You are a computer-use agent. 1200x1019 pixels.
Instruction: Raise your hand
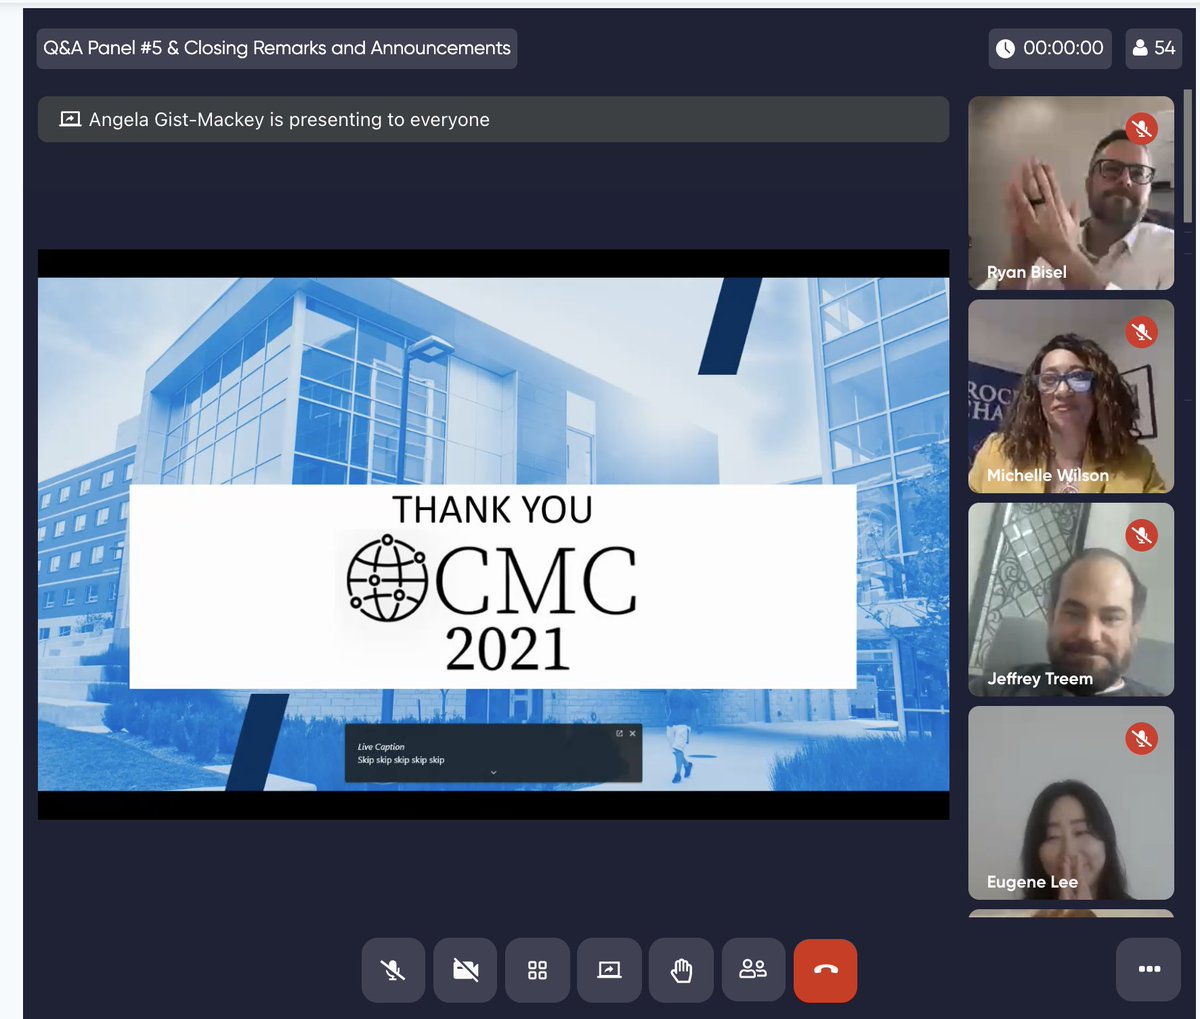click(681, 970)
